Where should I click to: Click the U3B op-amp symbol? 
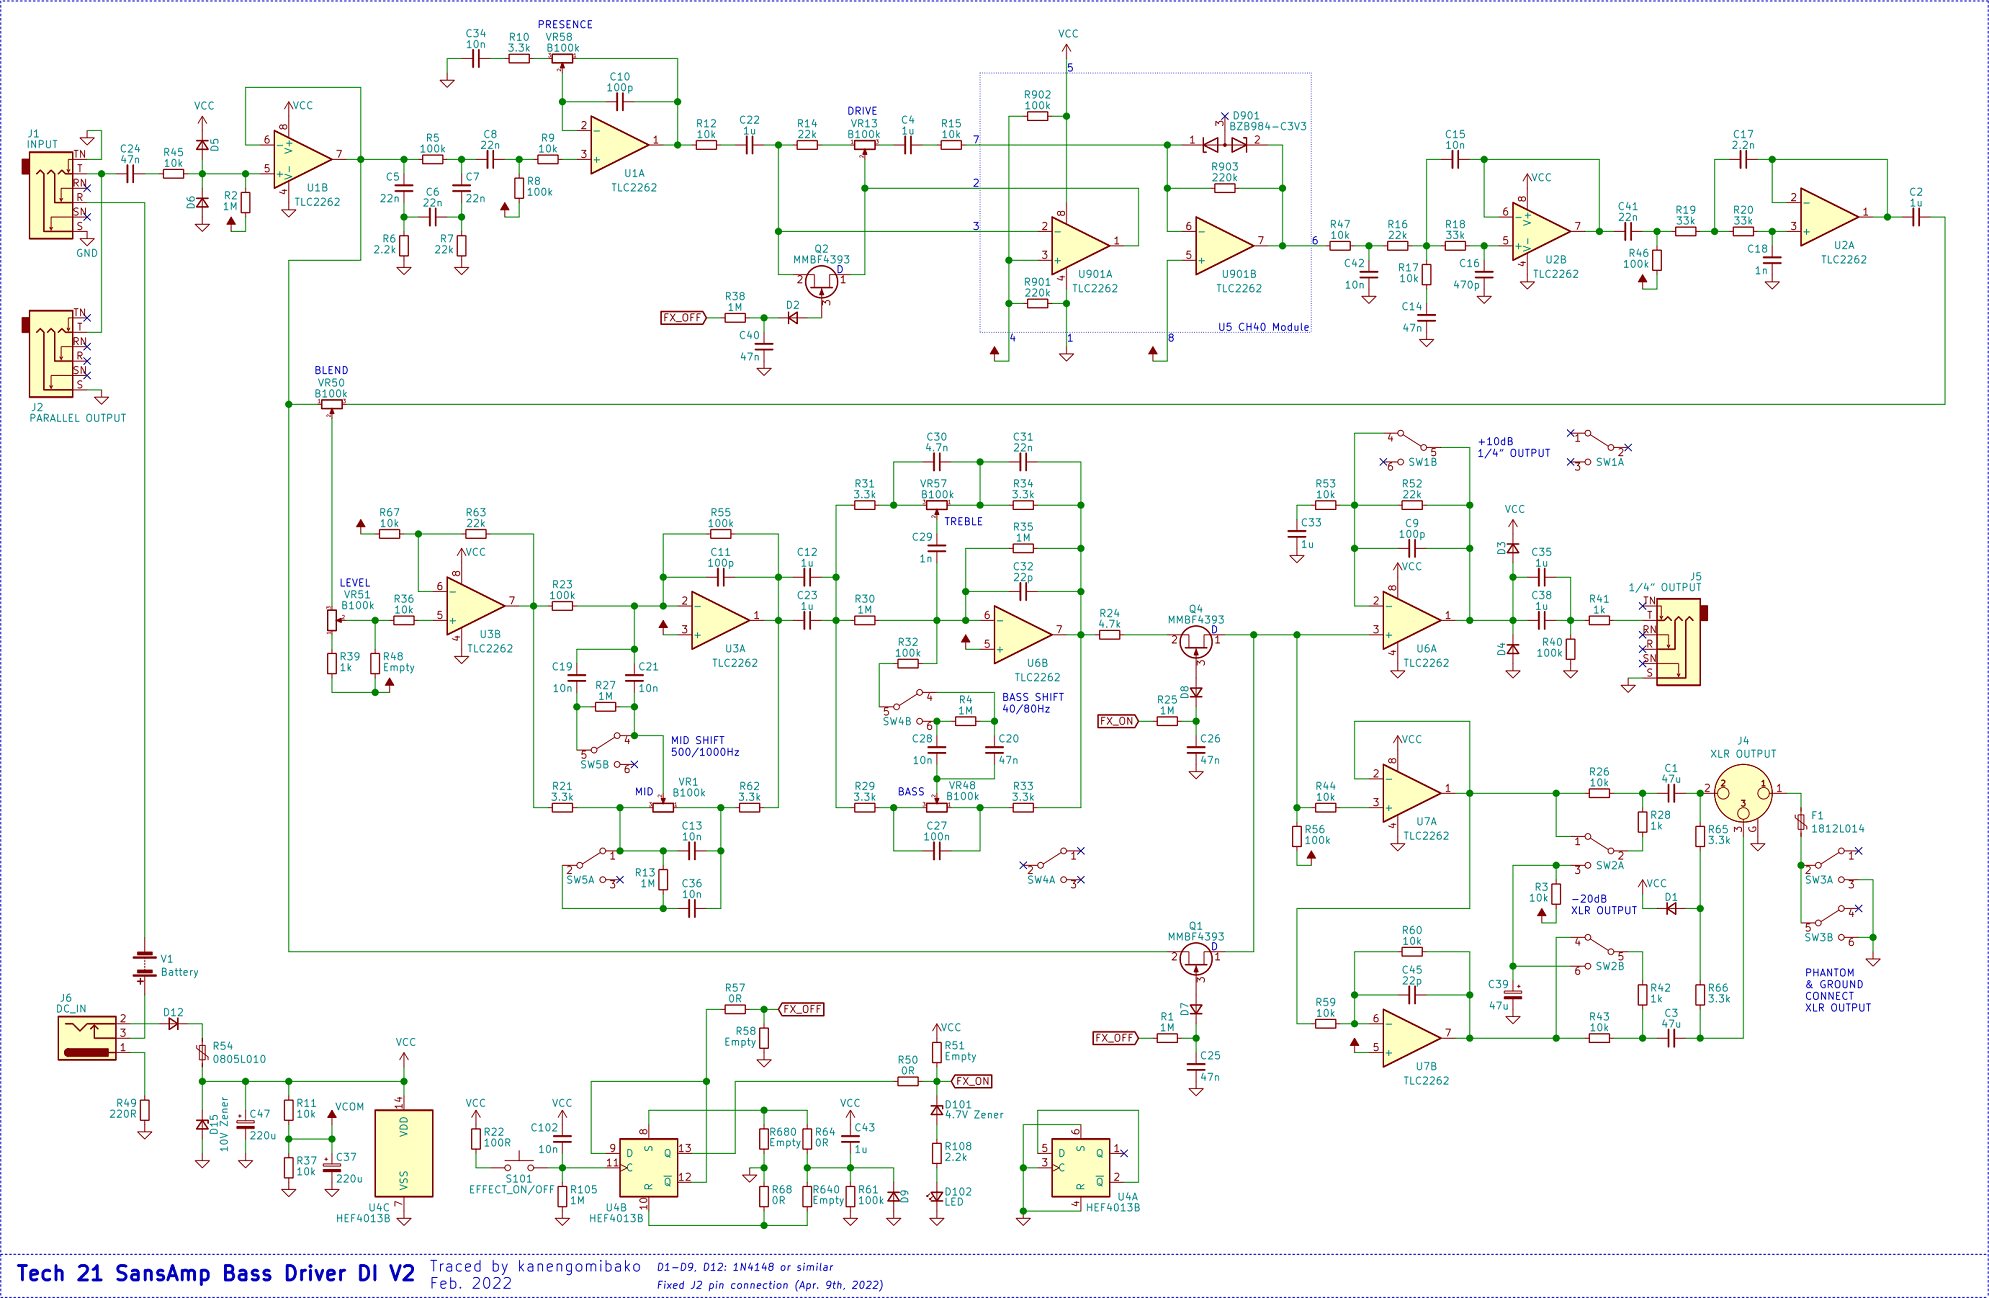[475, 605]
